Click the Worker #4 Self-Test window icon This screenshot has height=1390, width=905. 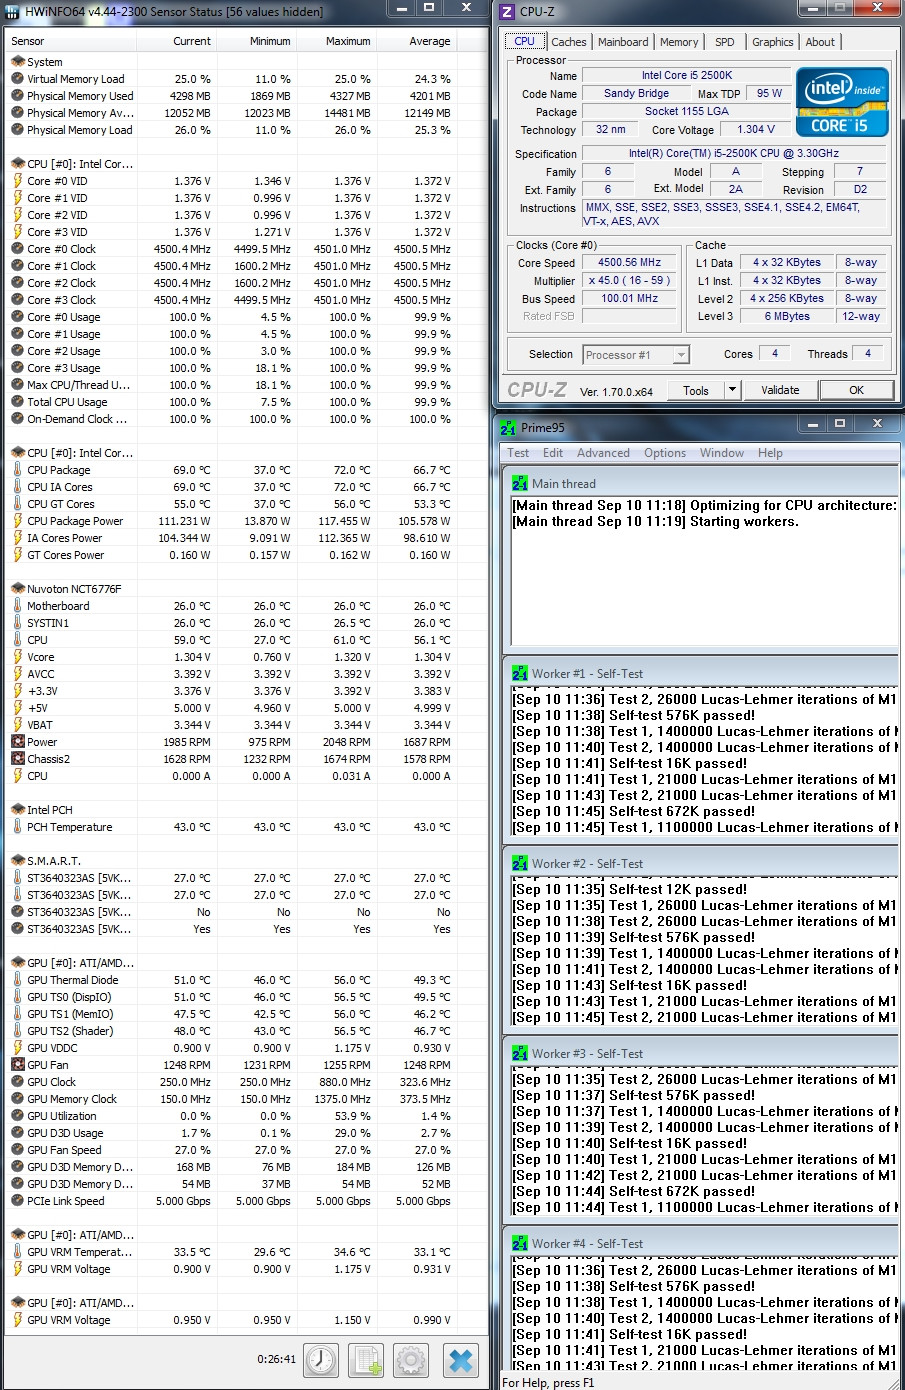520,1243
